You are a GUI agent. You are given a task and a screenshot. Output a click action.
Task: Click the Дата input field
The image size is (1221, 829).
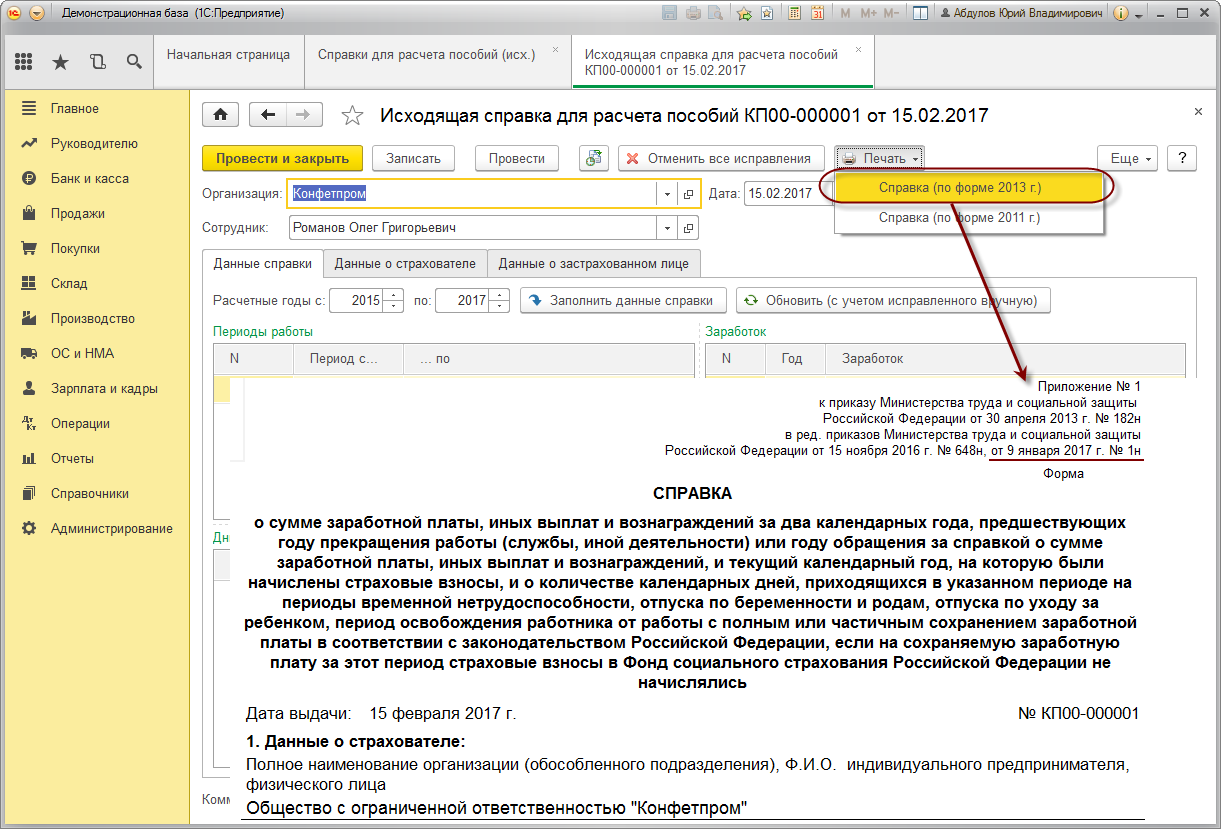click(x=780, y=194)
